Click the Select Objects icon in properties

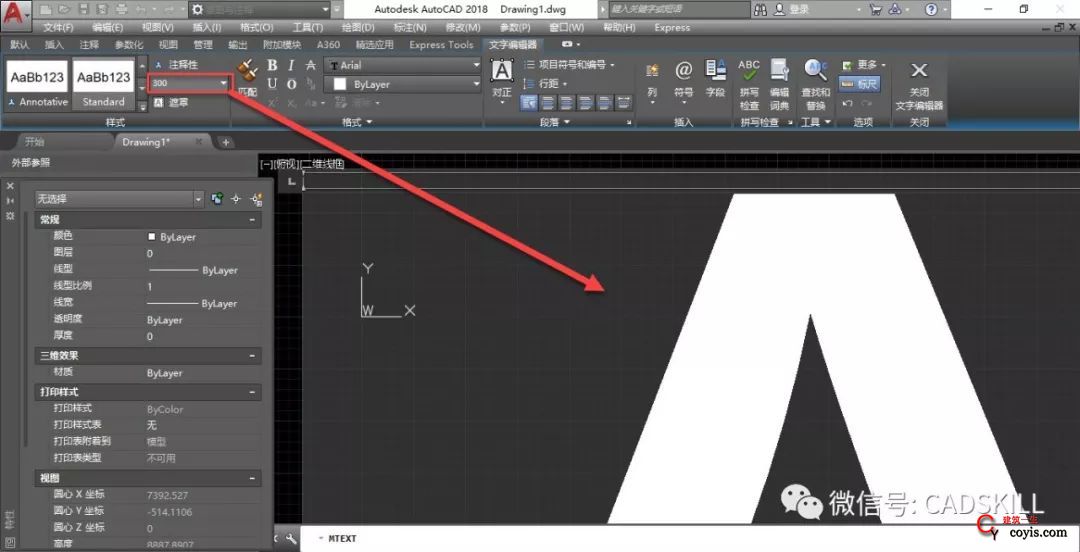pos(236,198)
